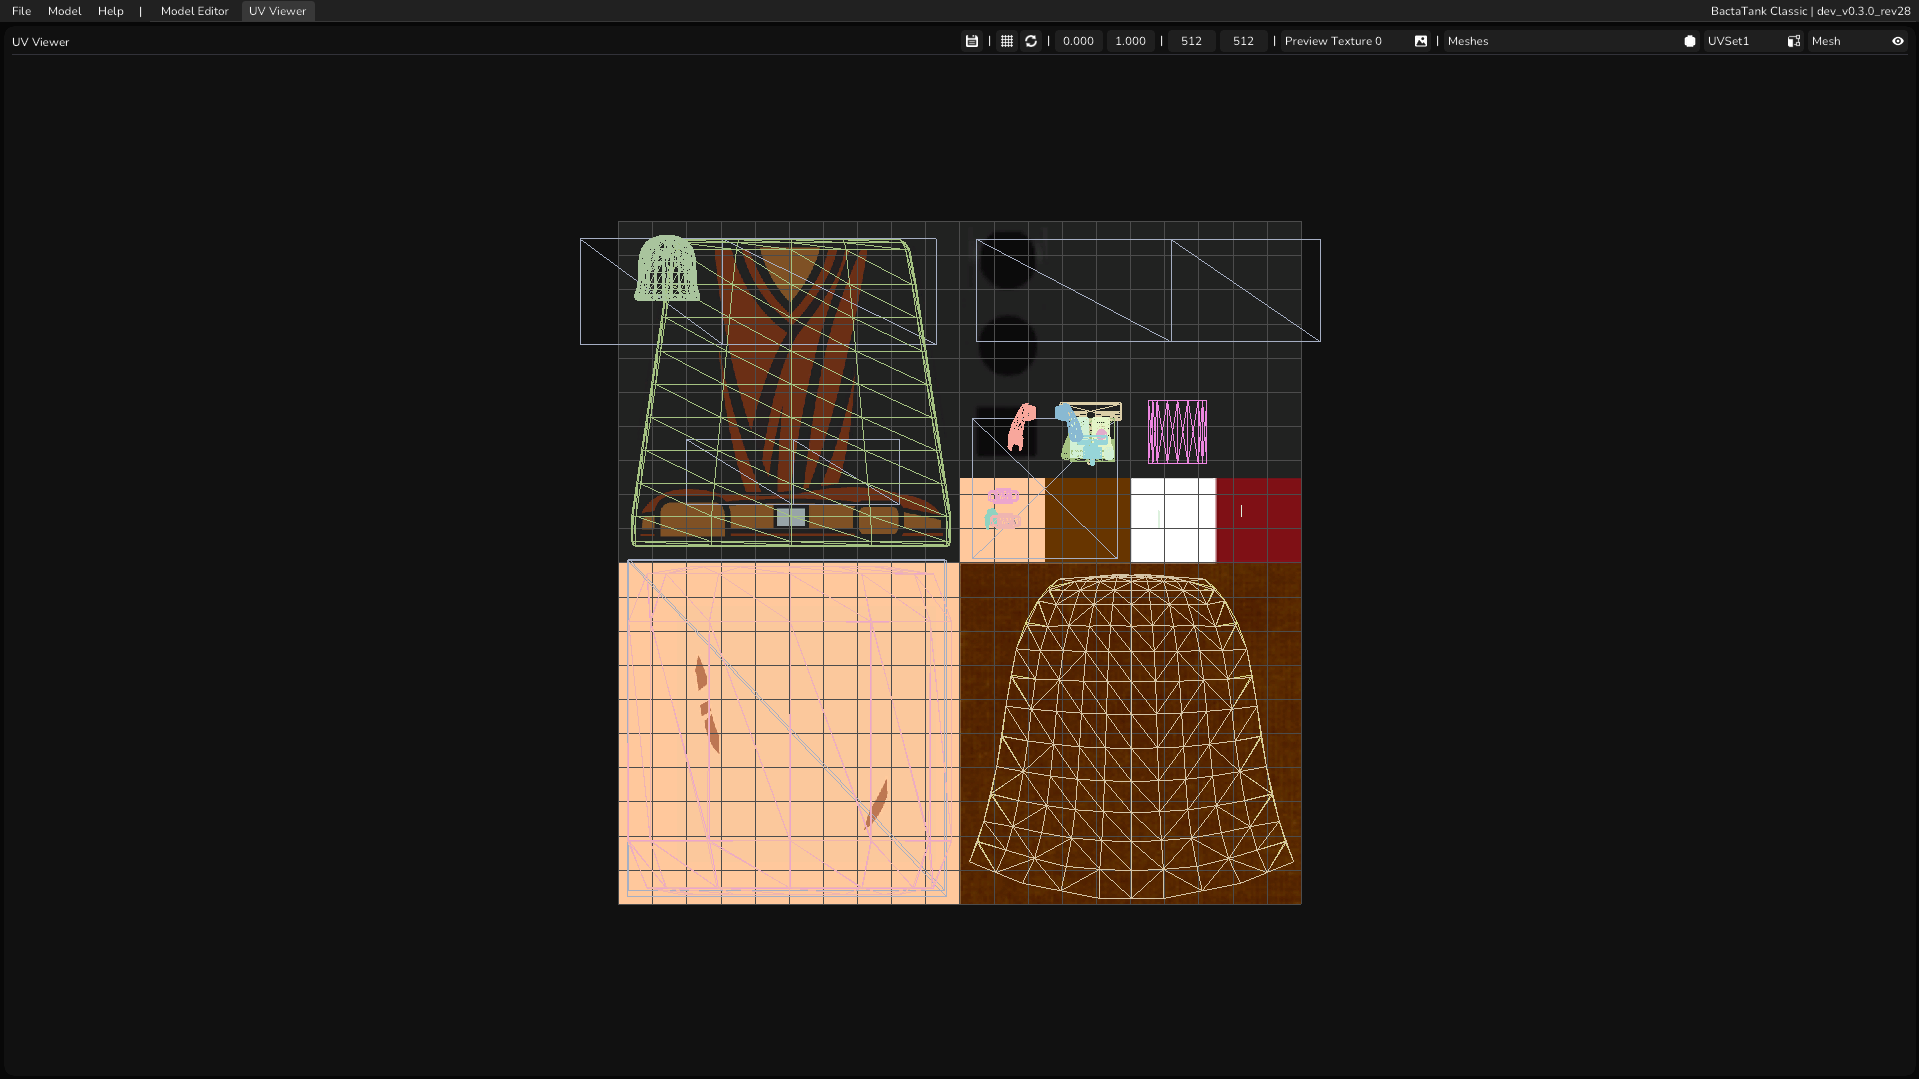Click the 0.000 minimum value field

coord(1078,41)
